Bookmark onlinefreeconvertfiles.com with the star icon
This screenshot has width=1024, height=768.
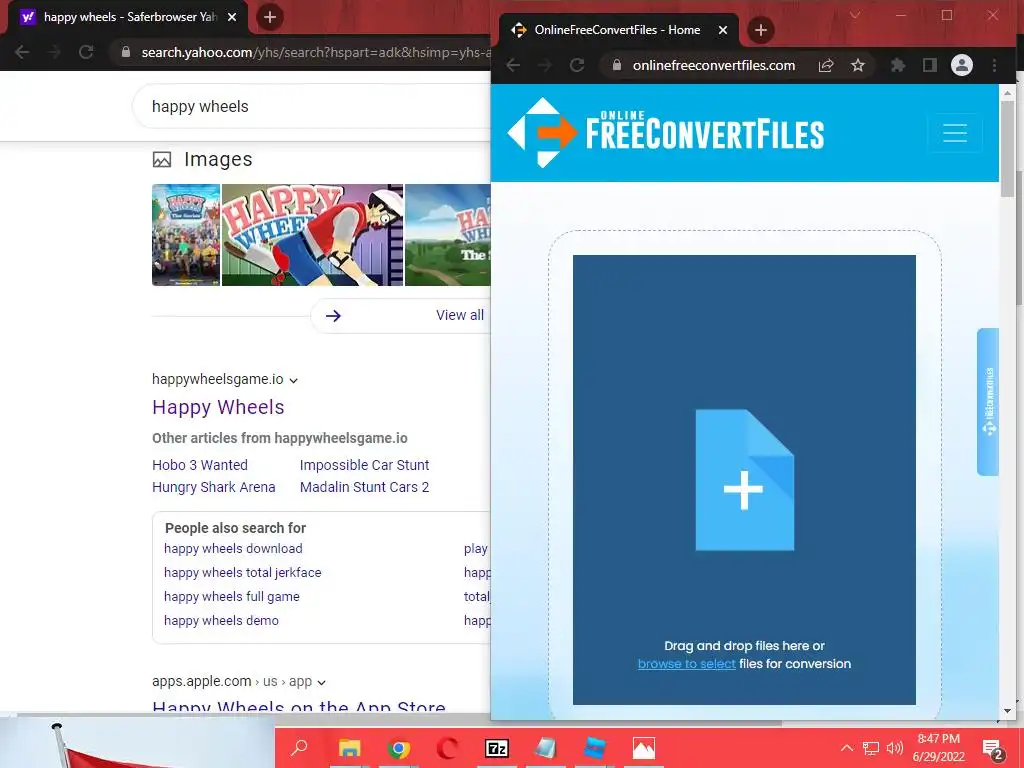(x=857, y=65)
